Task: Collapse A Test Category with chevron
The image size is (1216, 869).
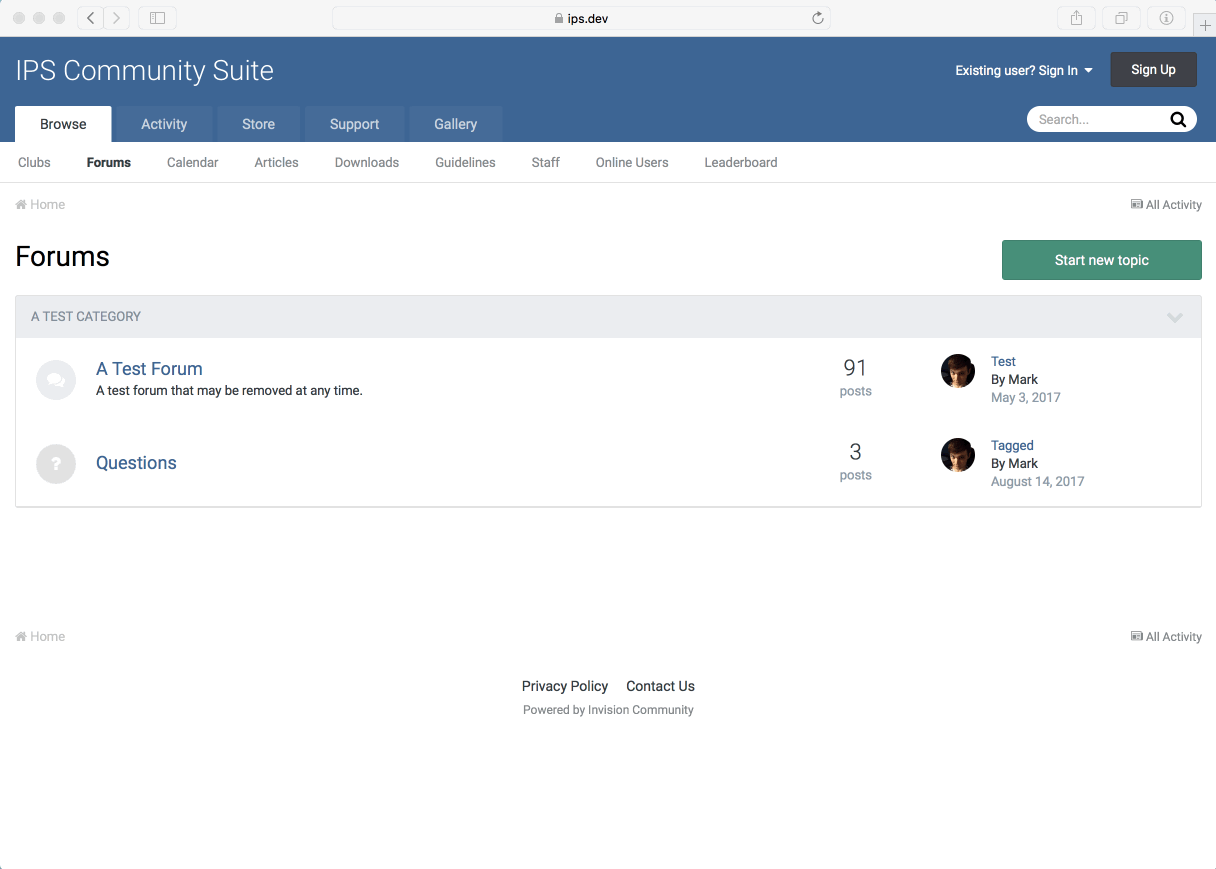Action: [1175, 317]
